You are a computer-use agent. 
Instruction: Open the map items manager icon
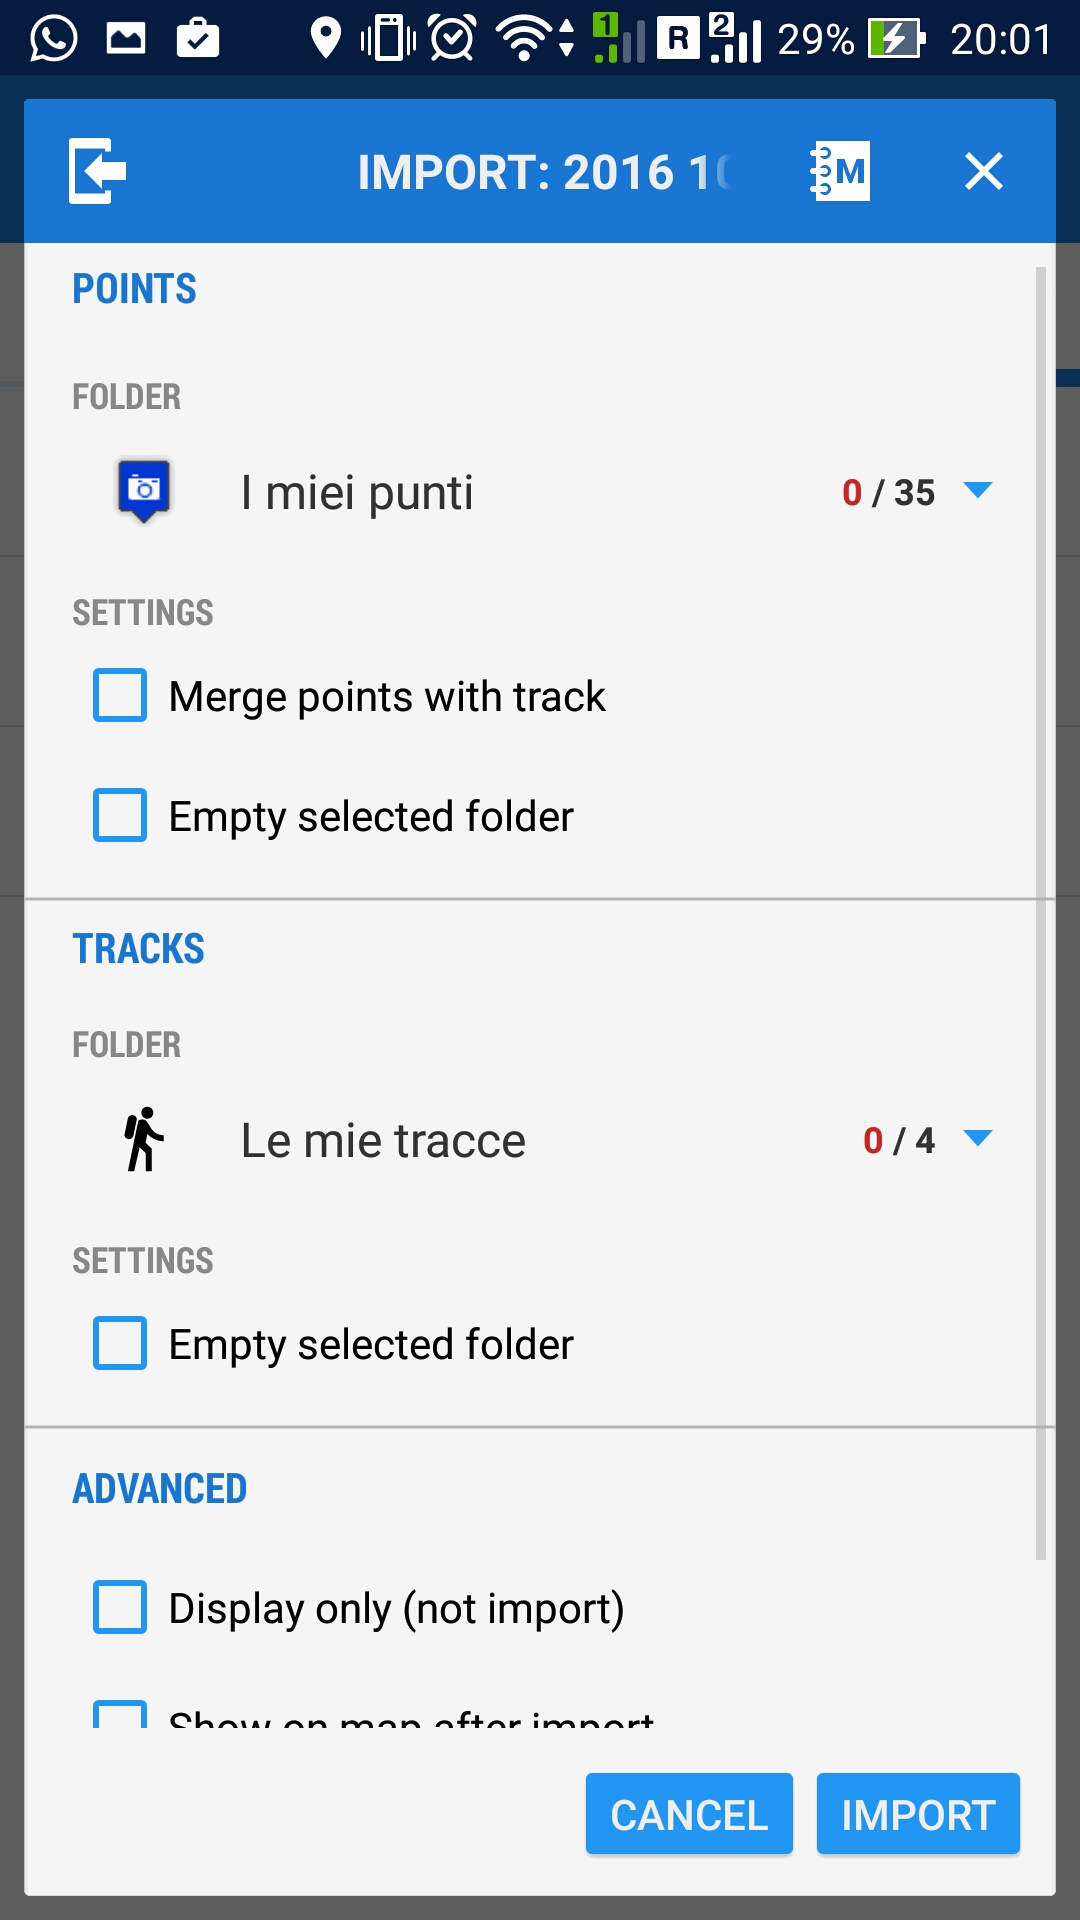(840, 171)
